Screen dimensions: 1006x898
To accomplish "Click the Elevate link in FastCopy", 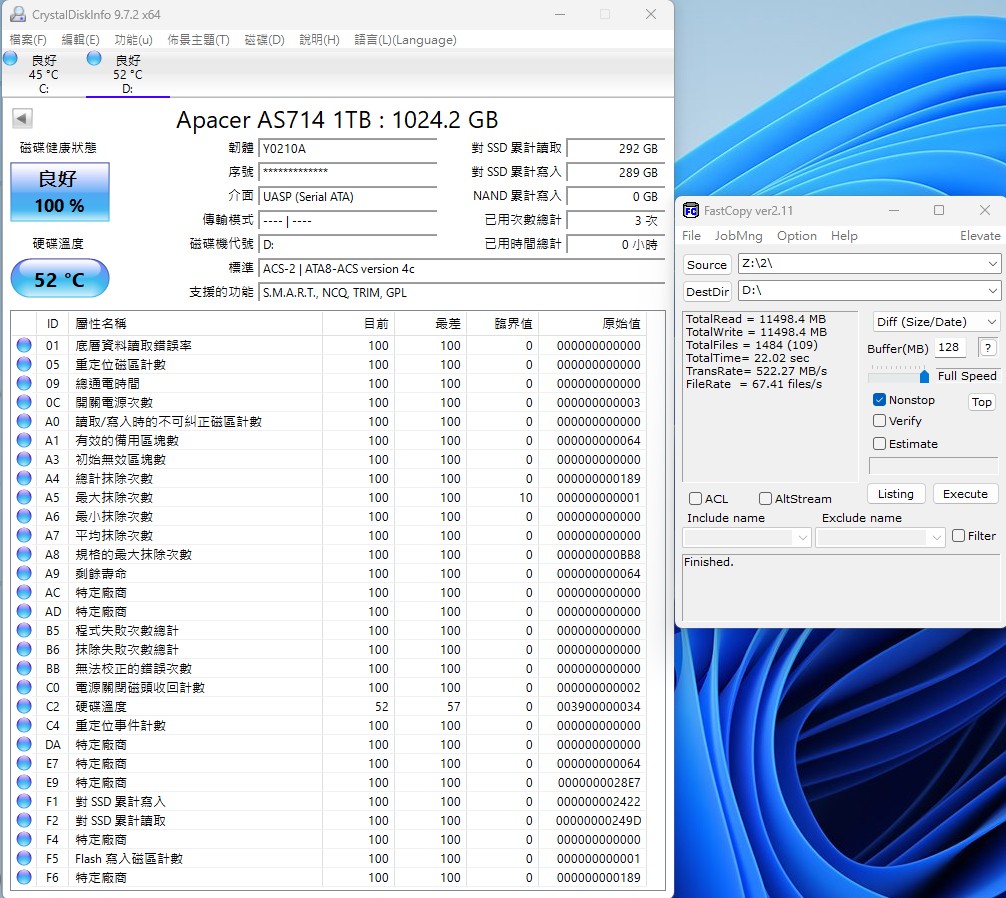I will [980, 235].
